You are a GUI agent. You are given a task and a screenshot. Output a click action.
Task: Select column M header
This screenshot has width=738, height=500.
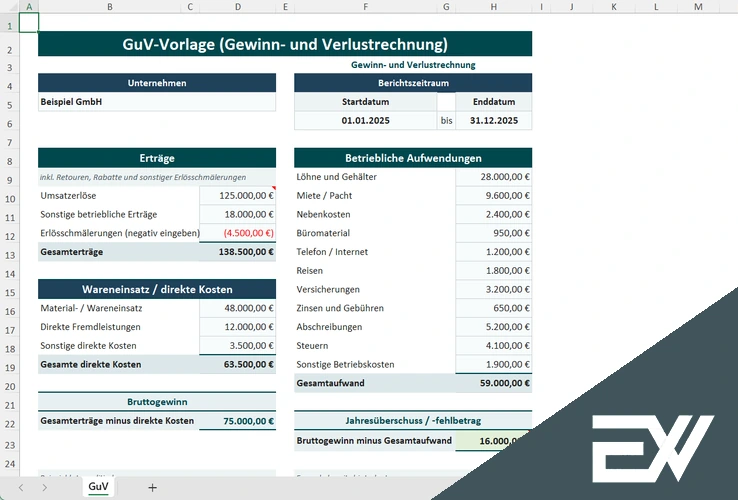click(x=698, y=7)
